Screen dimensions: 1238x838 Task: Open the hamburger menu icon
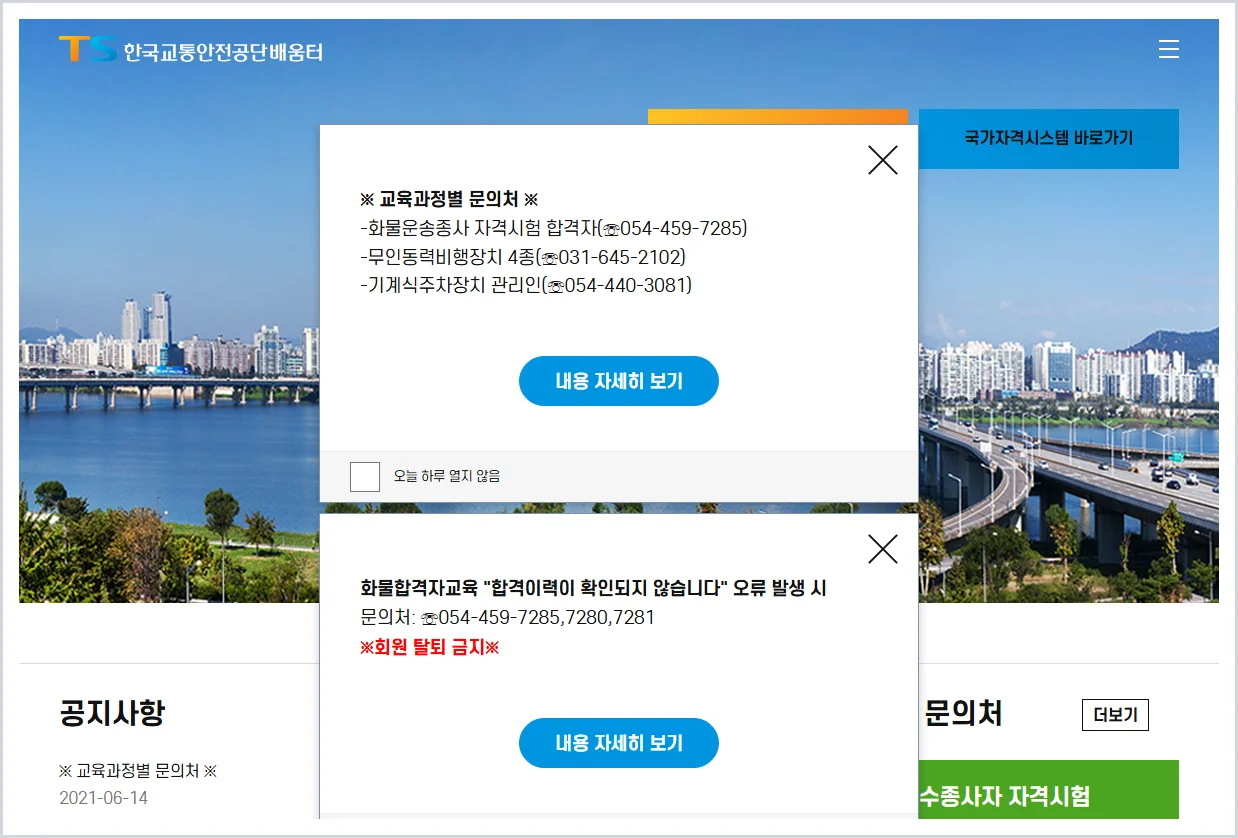click(x=1168, y=49)
